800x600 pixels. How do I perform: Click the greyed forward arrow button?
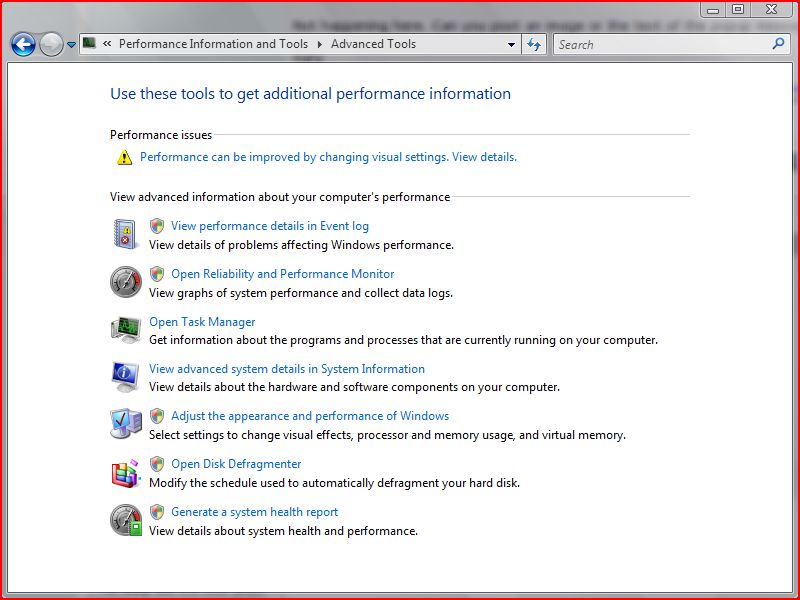51,44
